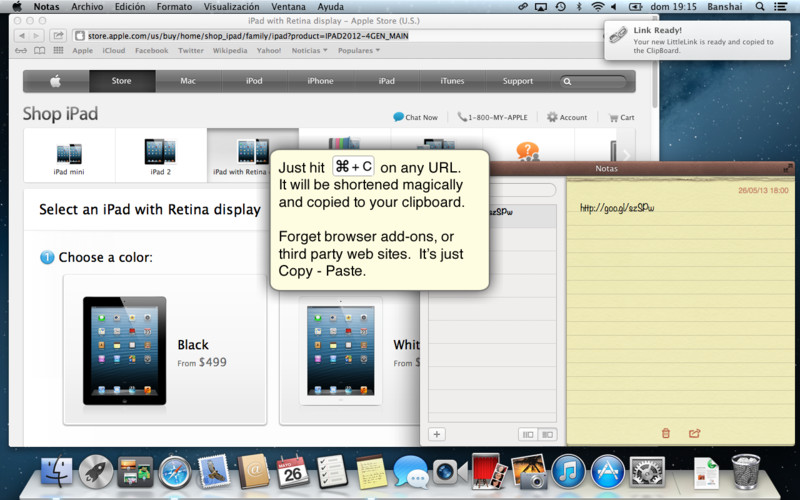Click the iCloud bookmark
The height and width of the screenshot is (500, 800).
(113, 51)
